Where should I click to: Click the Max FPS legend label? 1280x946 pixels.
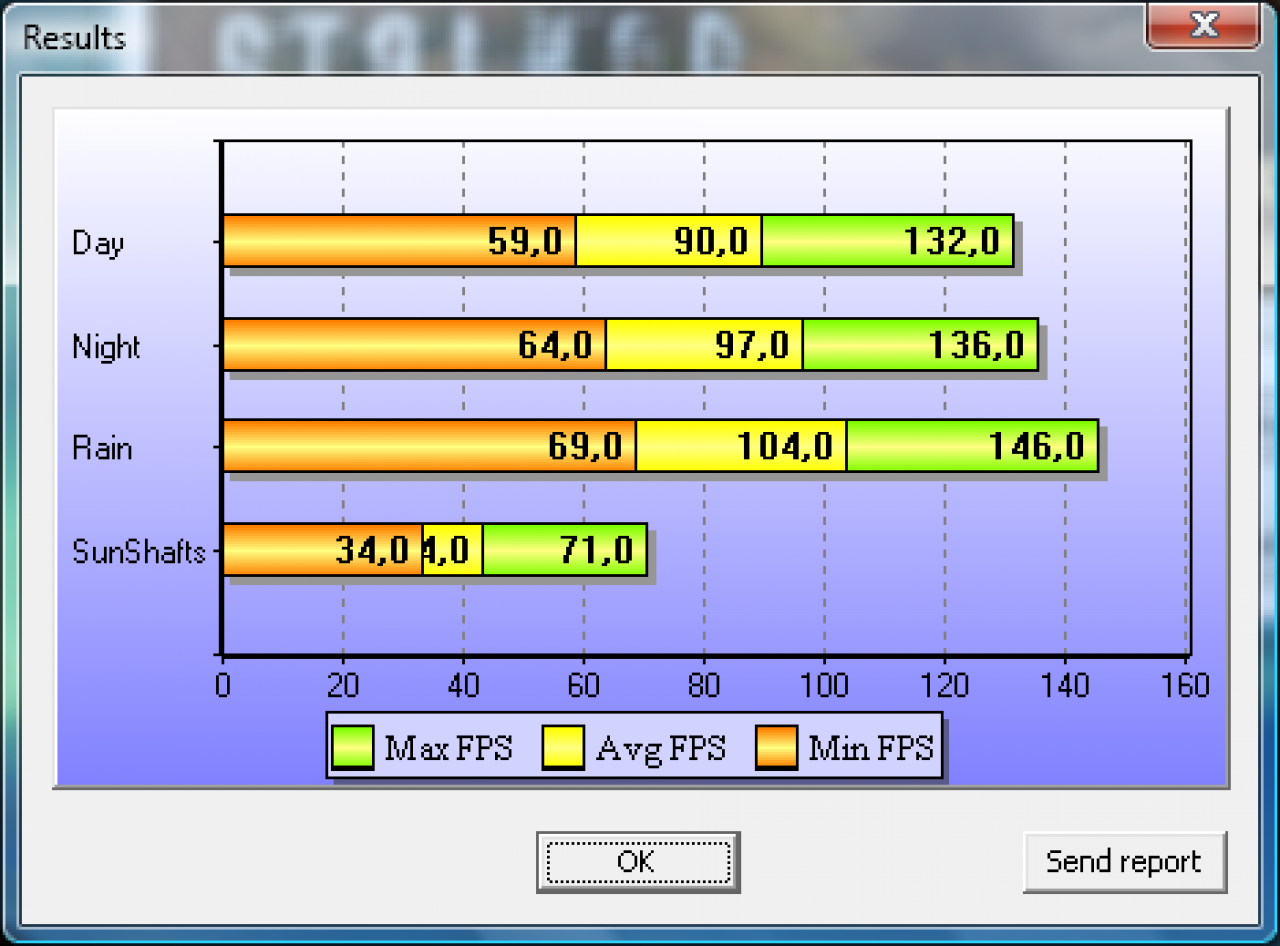tap(448, 748)
